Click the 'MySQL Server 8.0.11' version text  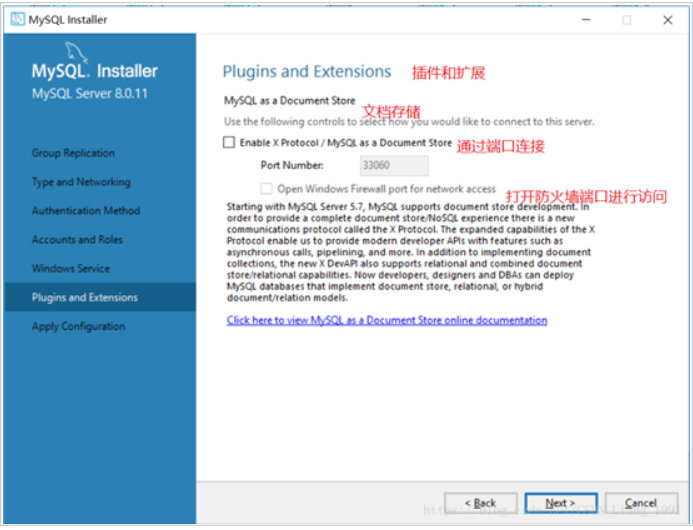click(x=90, y=94)
